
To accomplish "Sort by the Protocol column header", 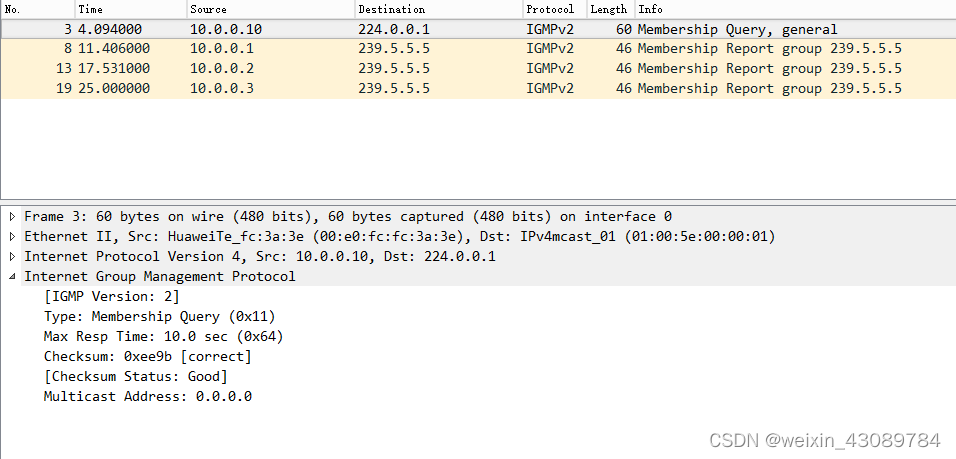I will click(555, 9).
